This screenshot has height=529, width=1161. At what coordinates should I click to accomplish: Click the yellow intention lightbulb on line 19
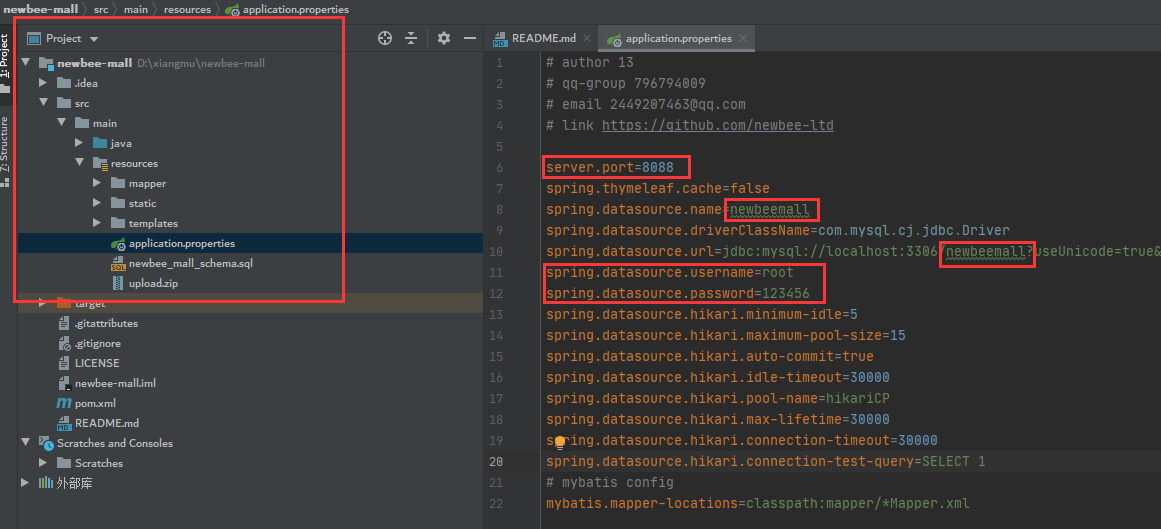click(561, 442)
